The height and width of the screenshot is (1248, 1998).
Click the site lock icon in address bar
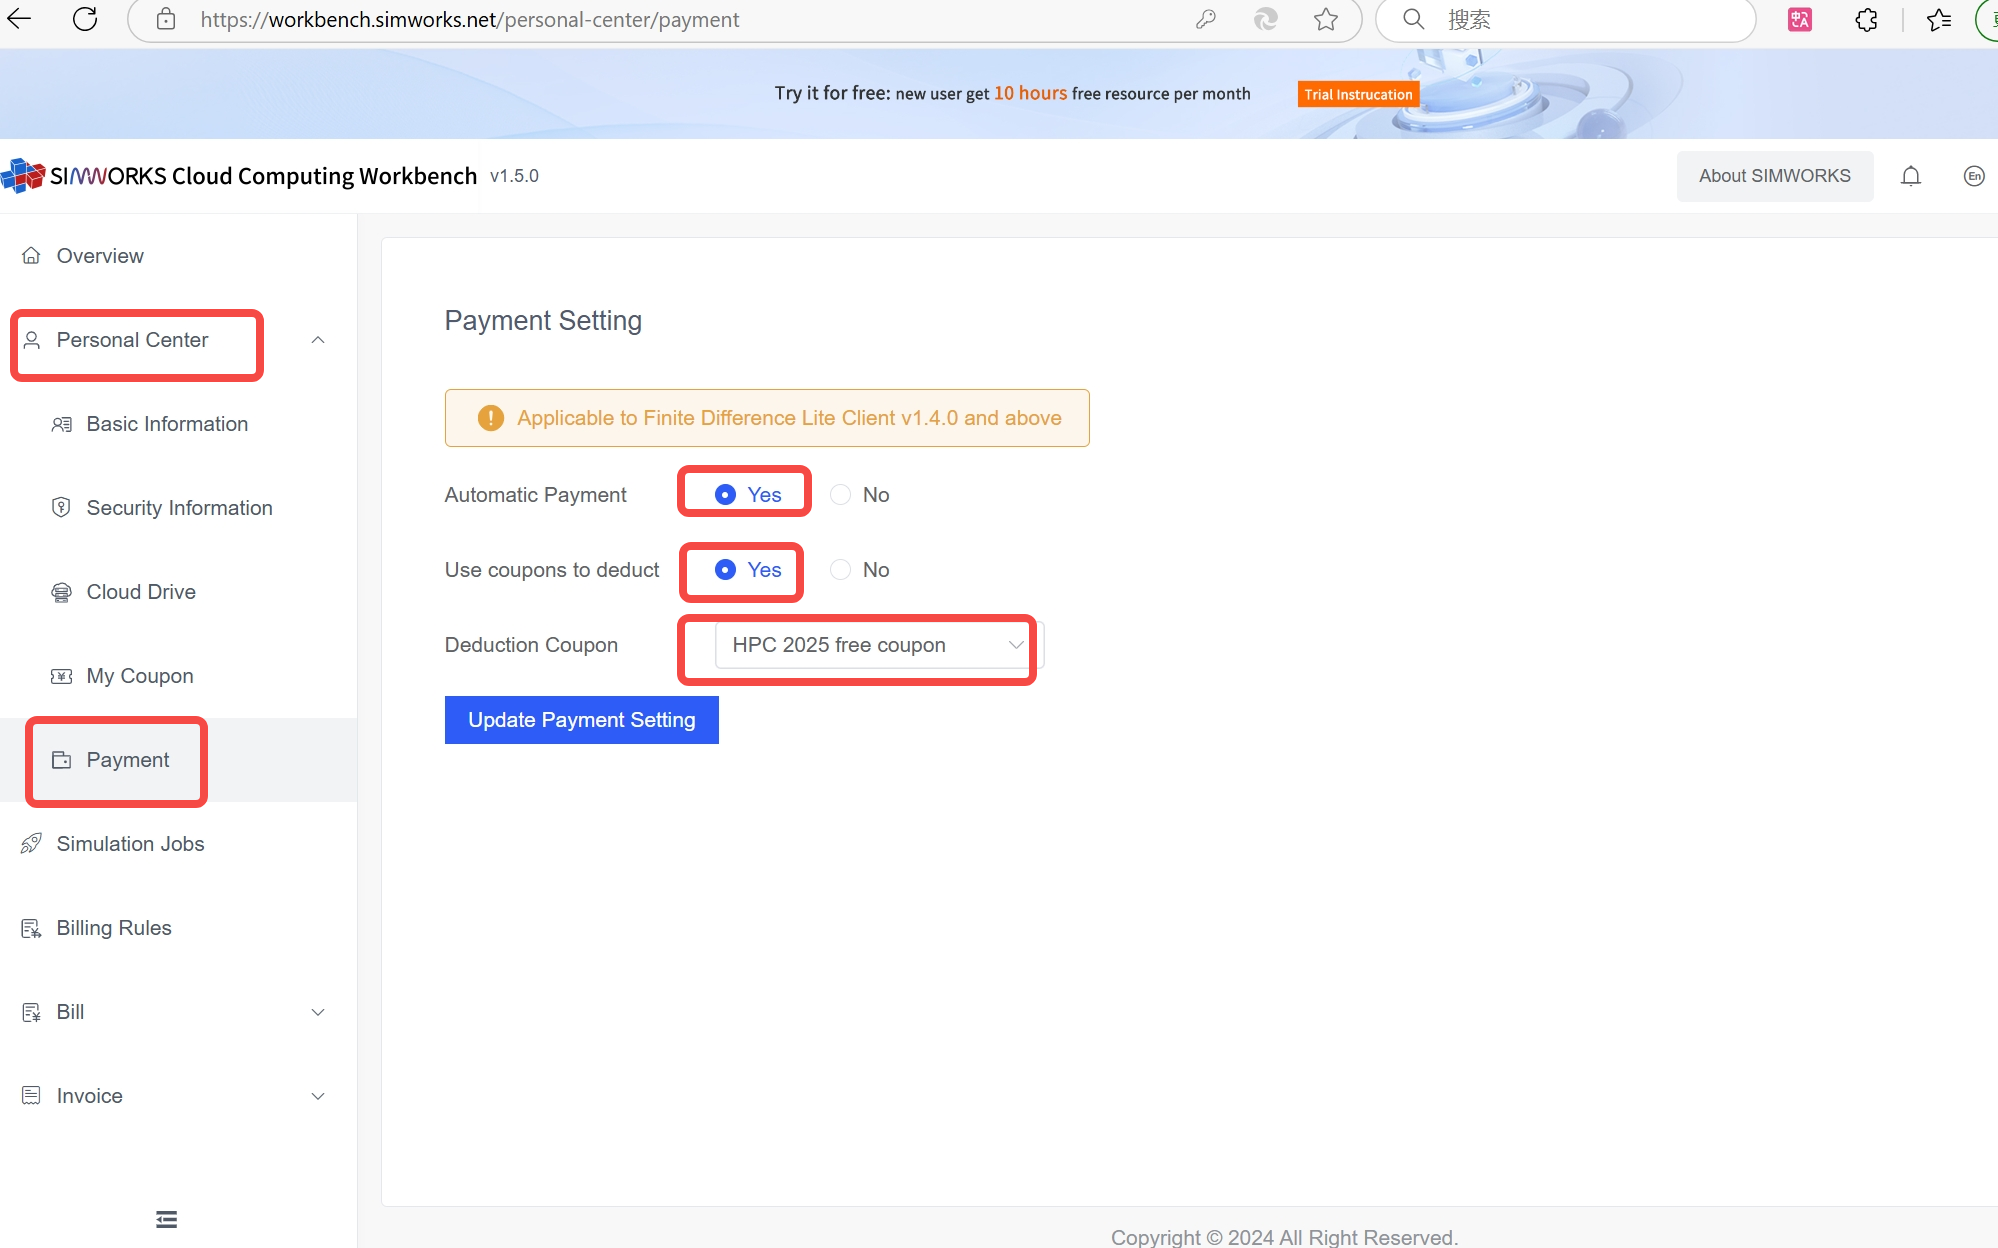point(166,19)
